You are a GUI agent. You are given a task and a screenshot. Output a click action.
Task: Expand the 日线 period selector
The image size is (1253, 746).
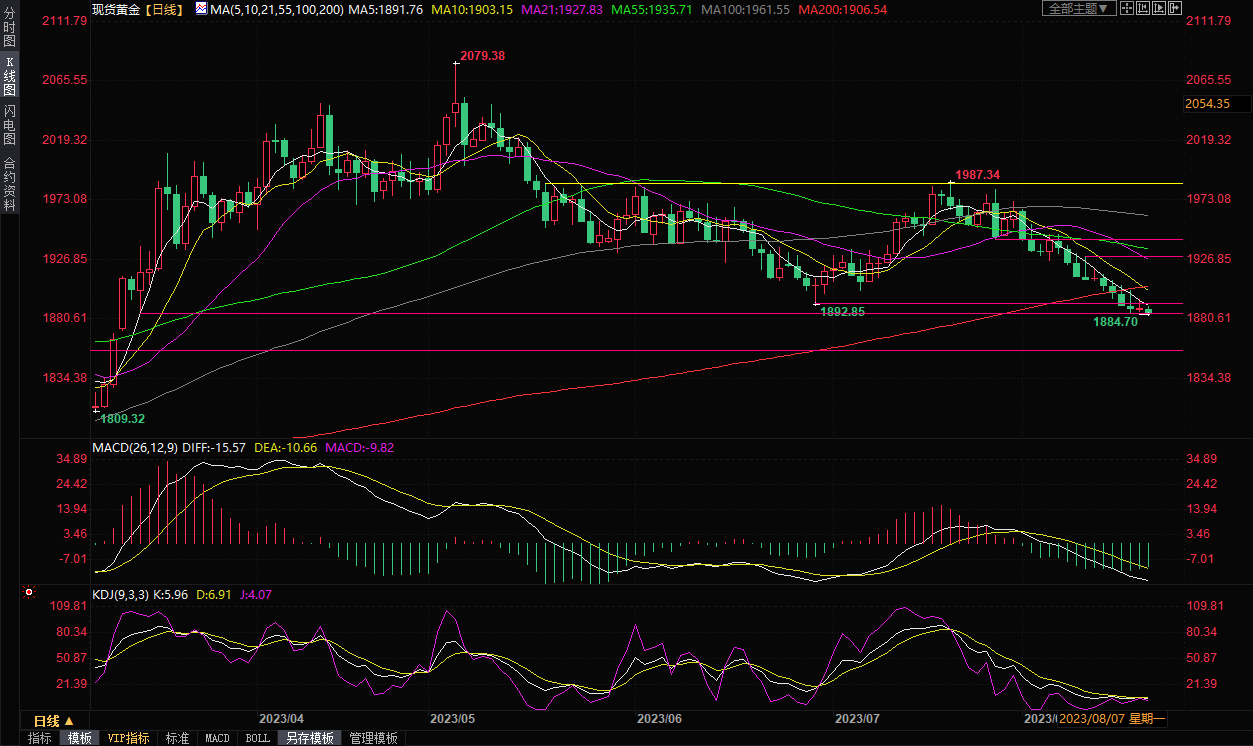coord(53,720)
